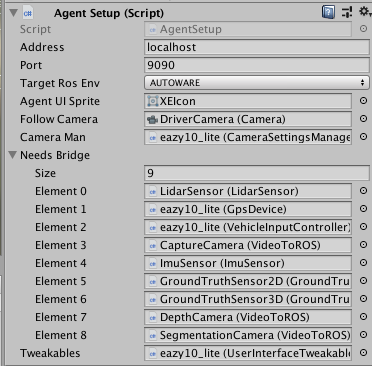Click Element 3 CaptureCamera field
Image resolution: width=372 pixels, height=366 pixels.
pyautogui.click(x=248, y=245)
